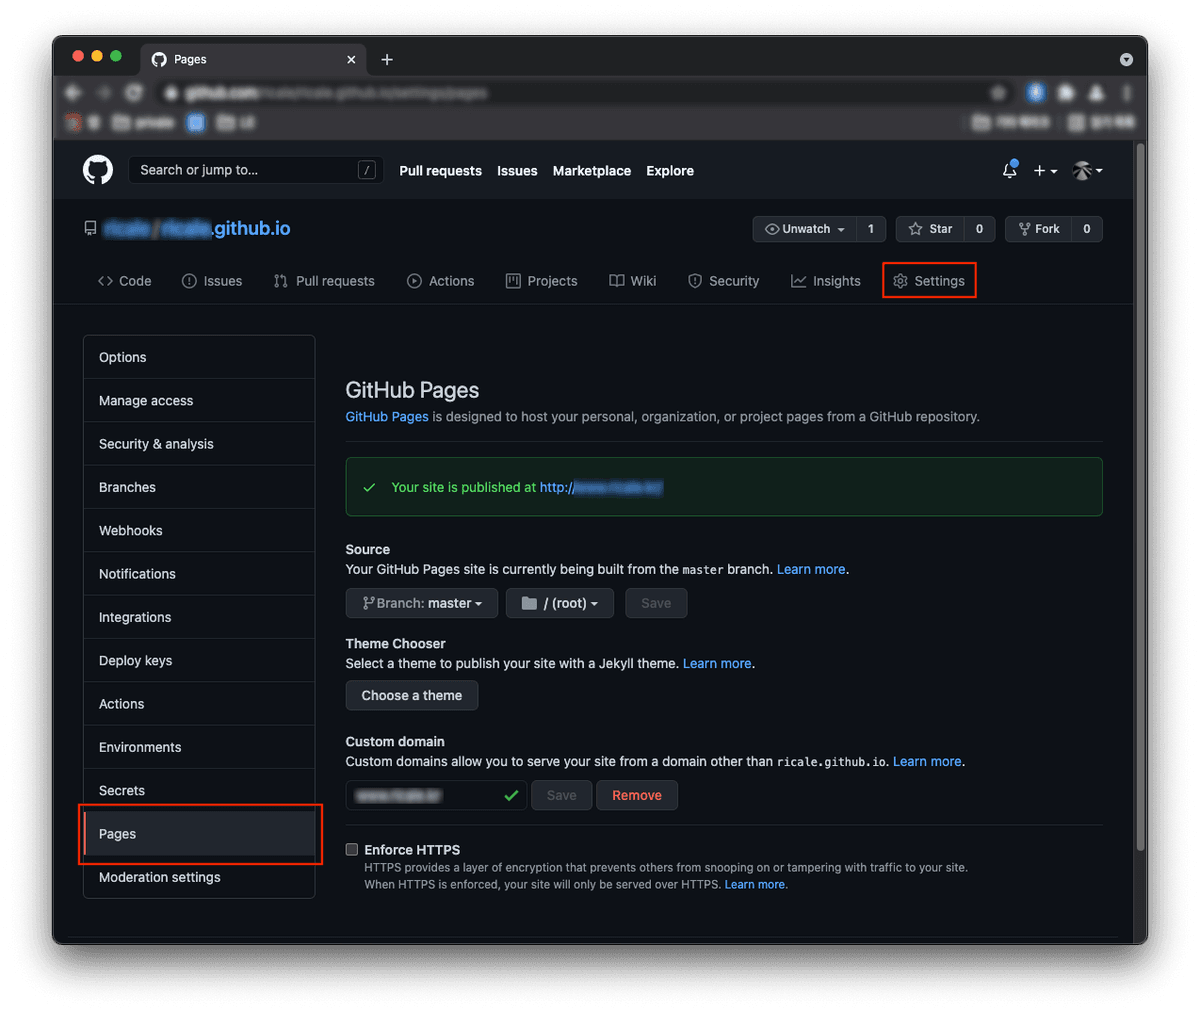This screenshot has width=1200, height=1014.
Task: Click Pull requests in the top navigation
Action: click(440, 171)
